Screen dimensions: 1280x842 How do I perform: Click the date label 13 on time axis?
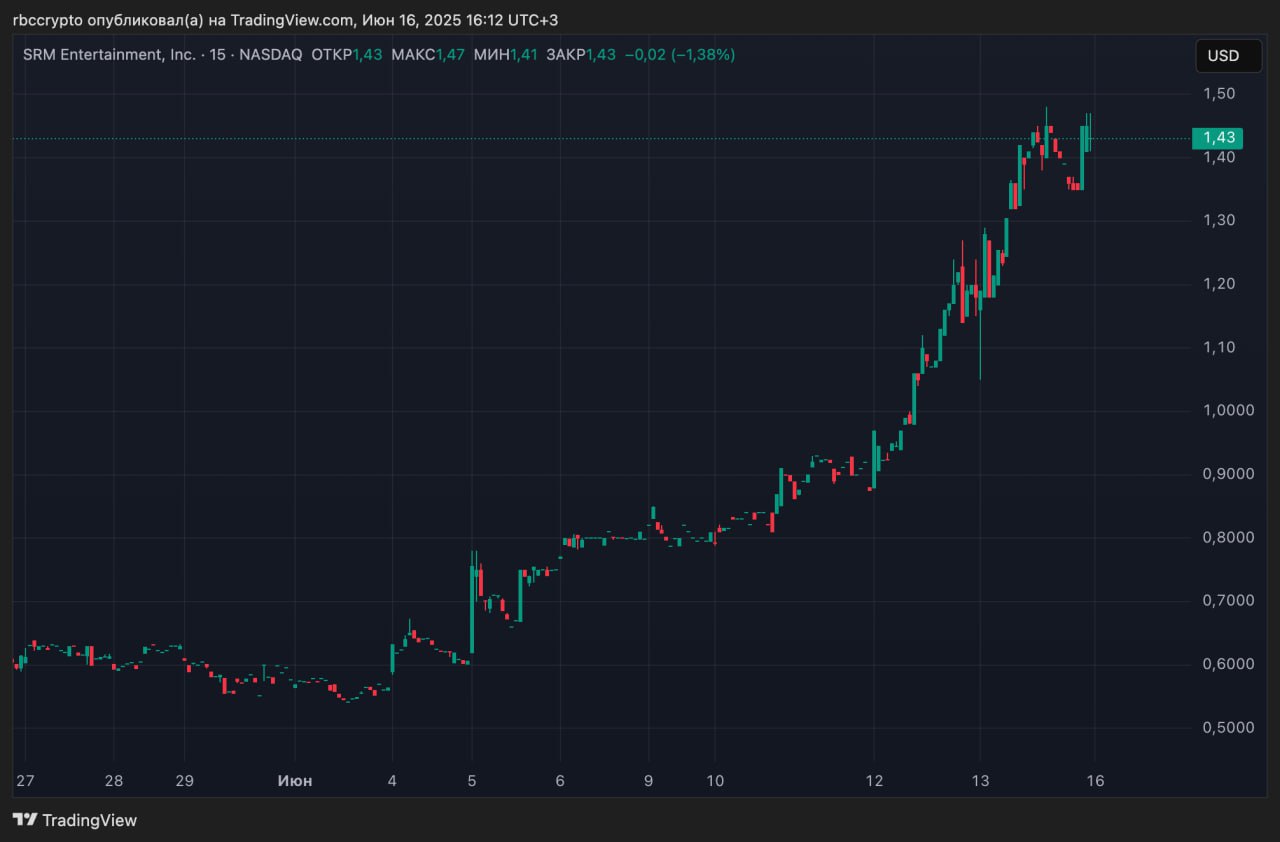click(981, 781)
